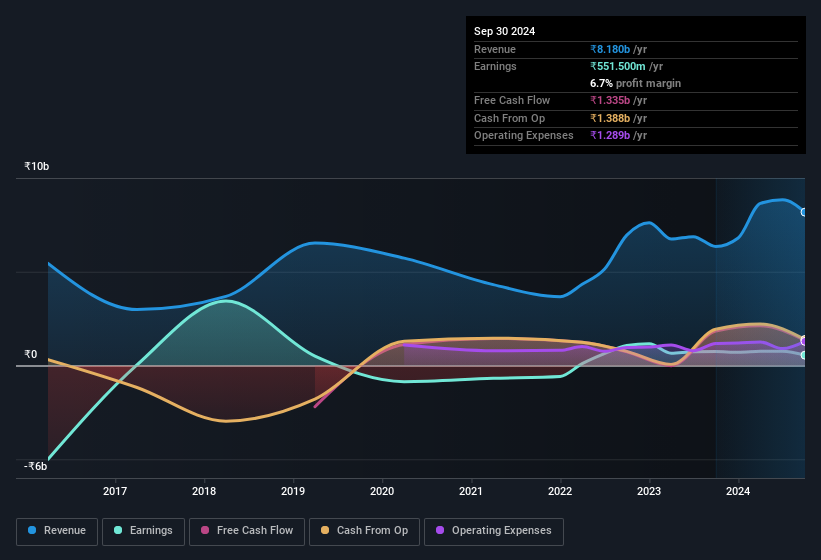Click the ₹1.335b free cash flow value

[610, 100]
